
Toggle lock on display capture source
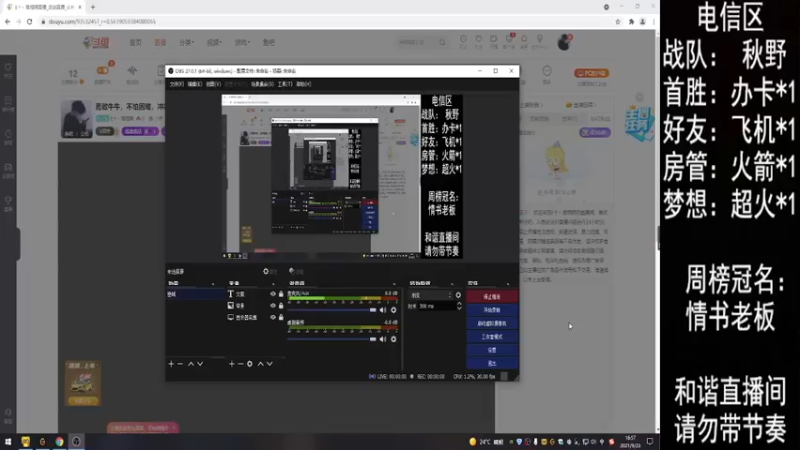pos(281,317)
